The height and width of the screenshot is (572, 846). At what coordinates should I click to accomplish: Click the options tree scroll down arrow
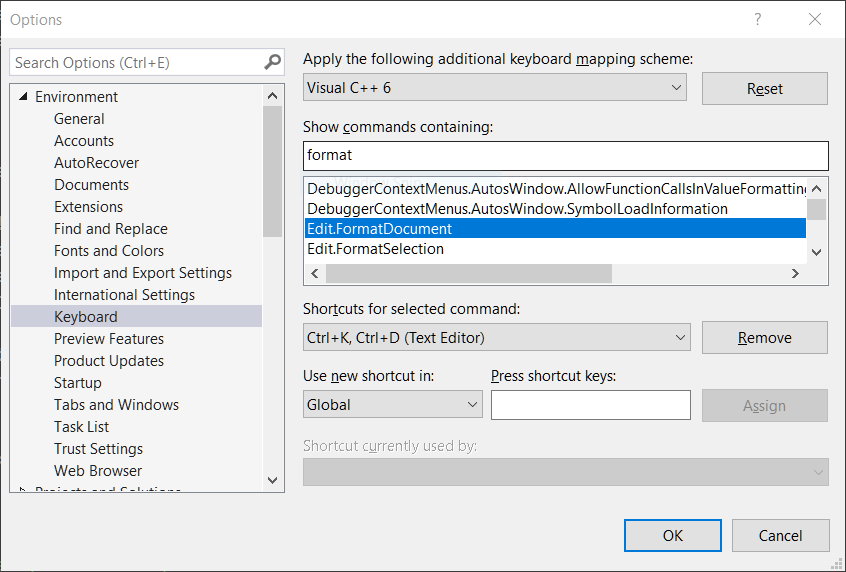[x=272, y=480]
